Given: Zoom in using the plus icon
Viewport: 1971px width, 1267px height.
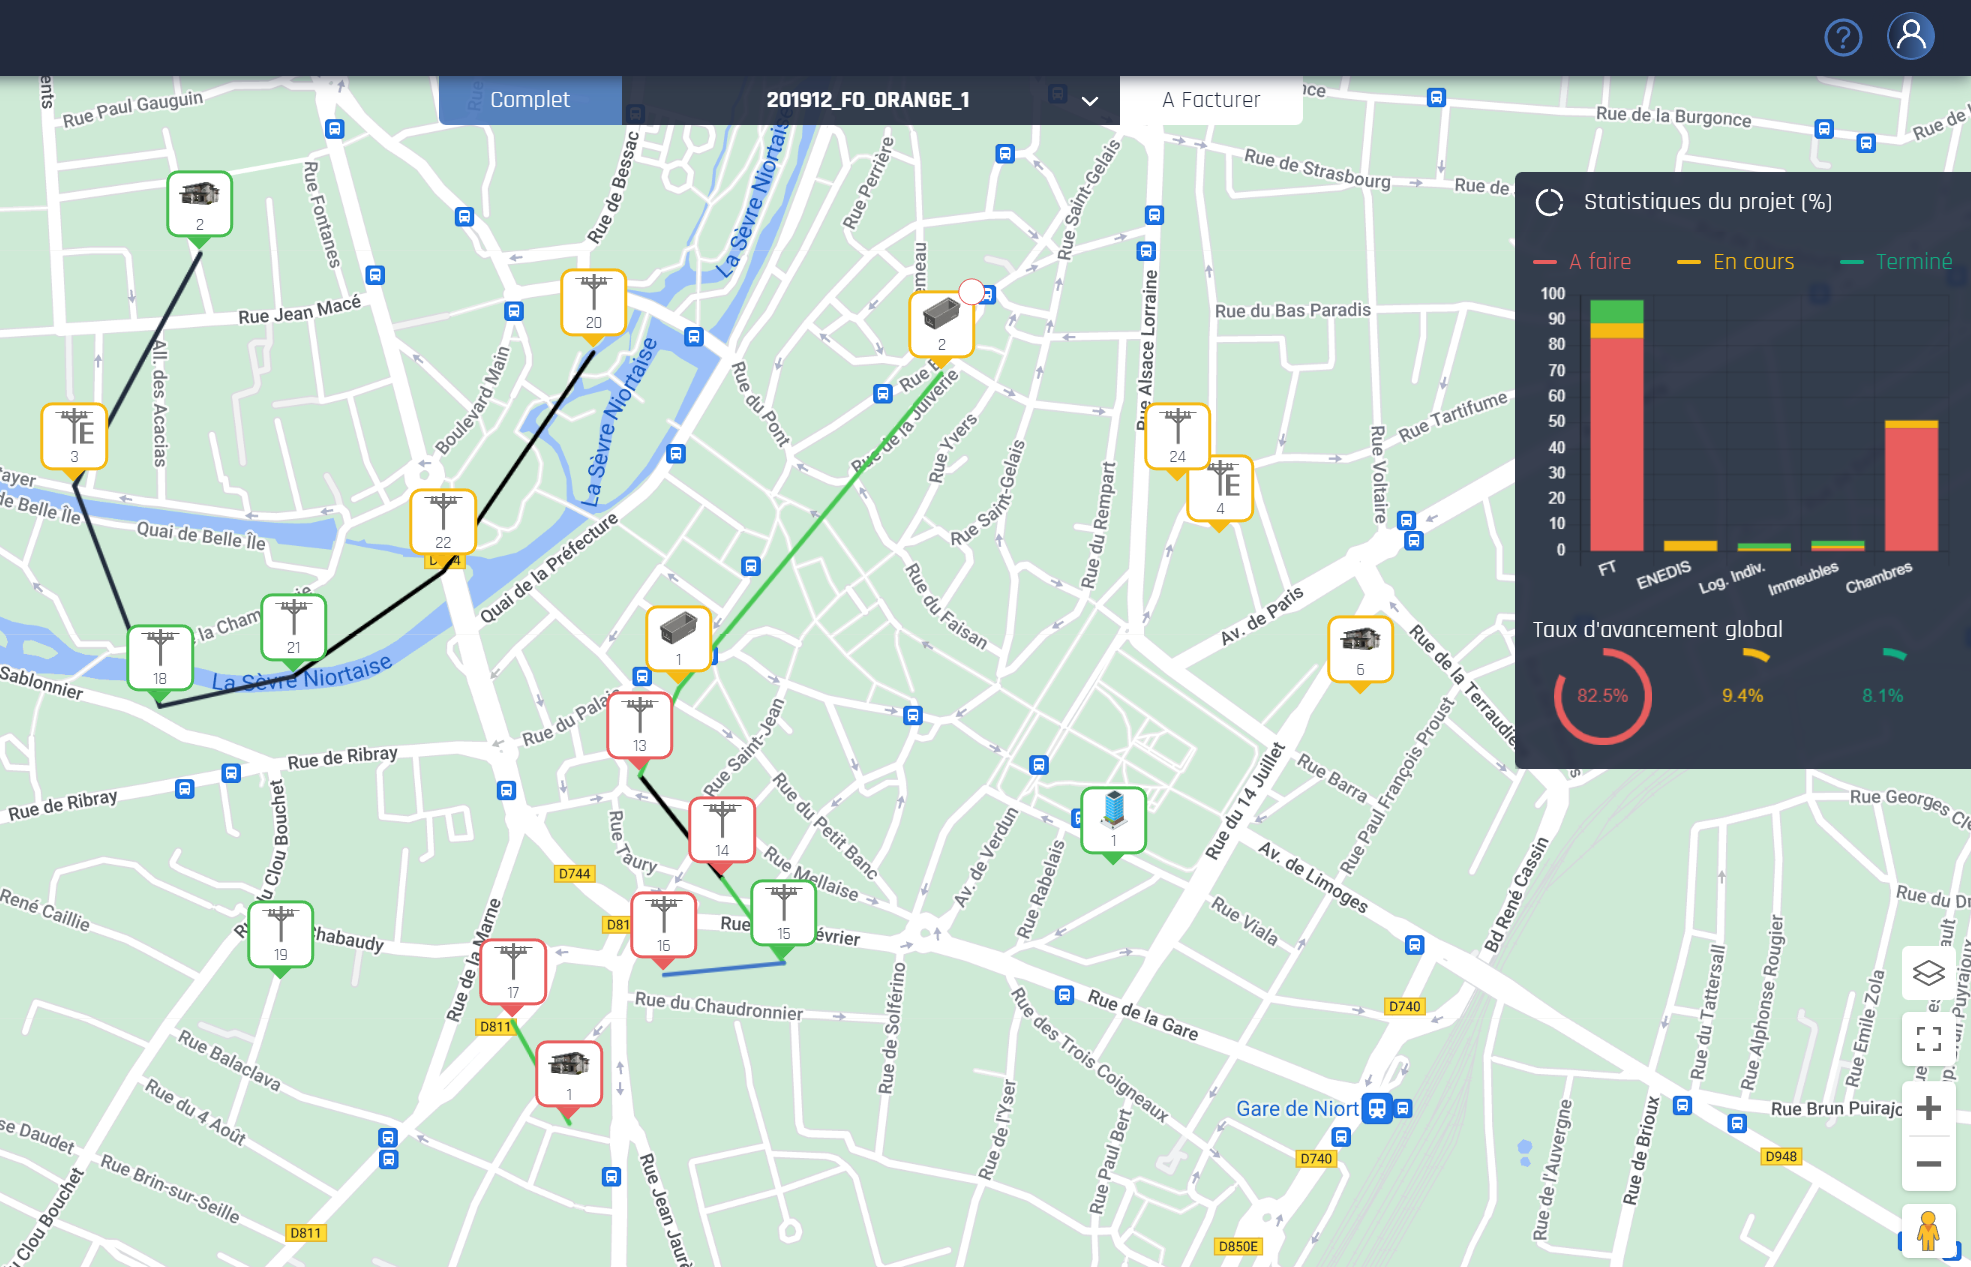Looking at the screenshot, I should [1929, 1107].
